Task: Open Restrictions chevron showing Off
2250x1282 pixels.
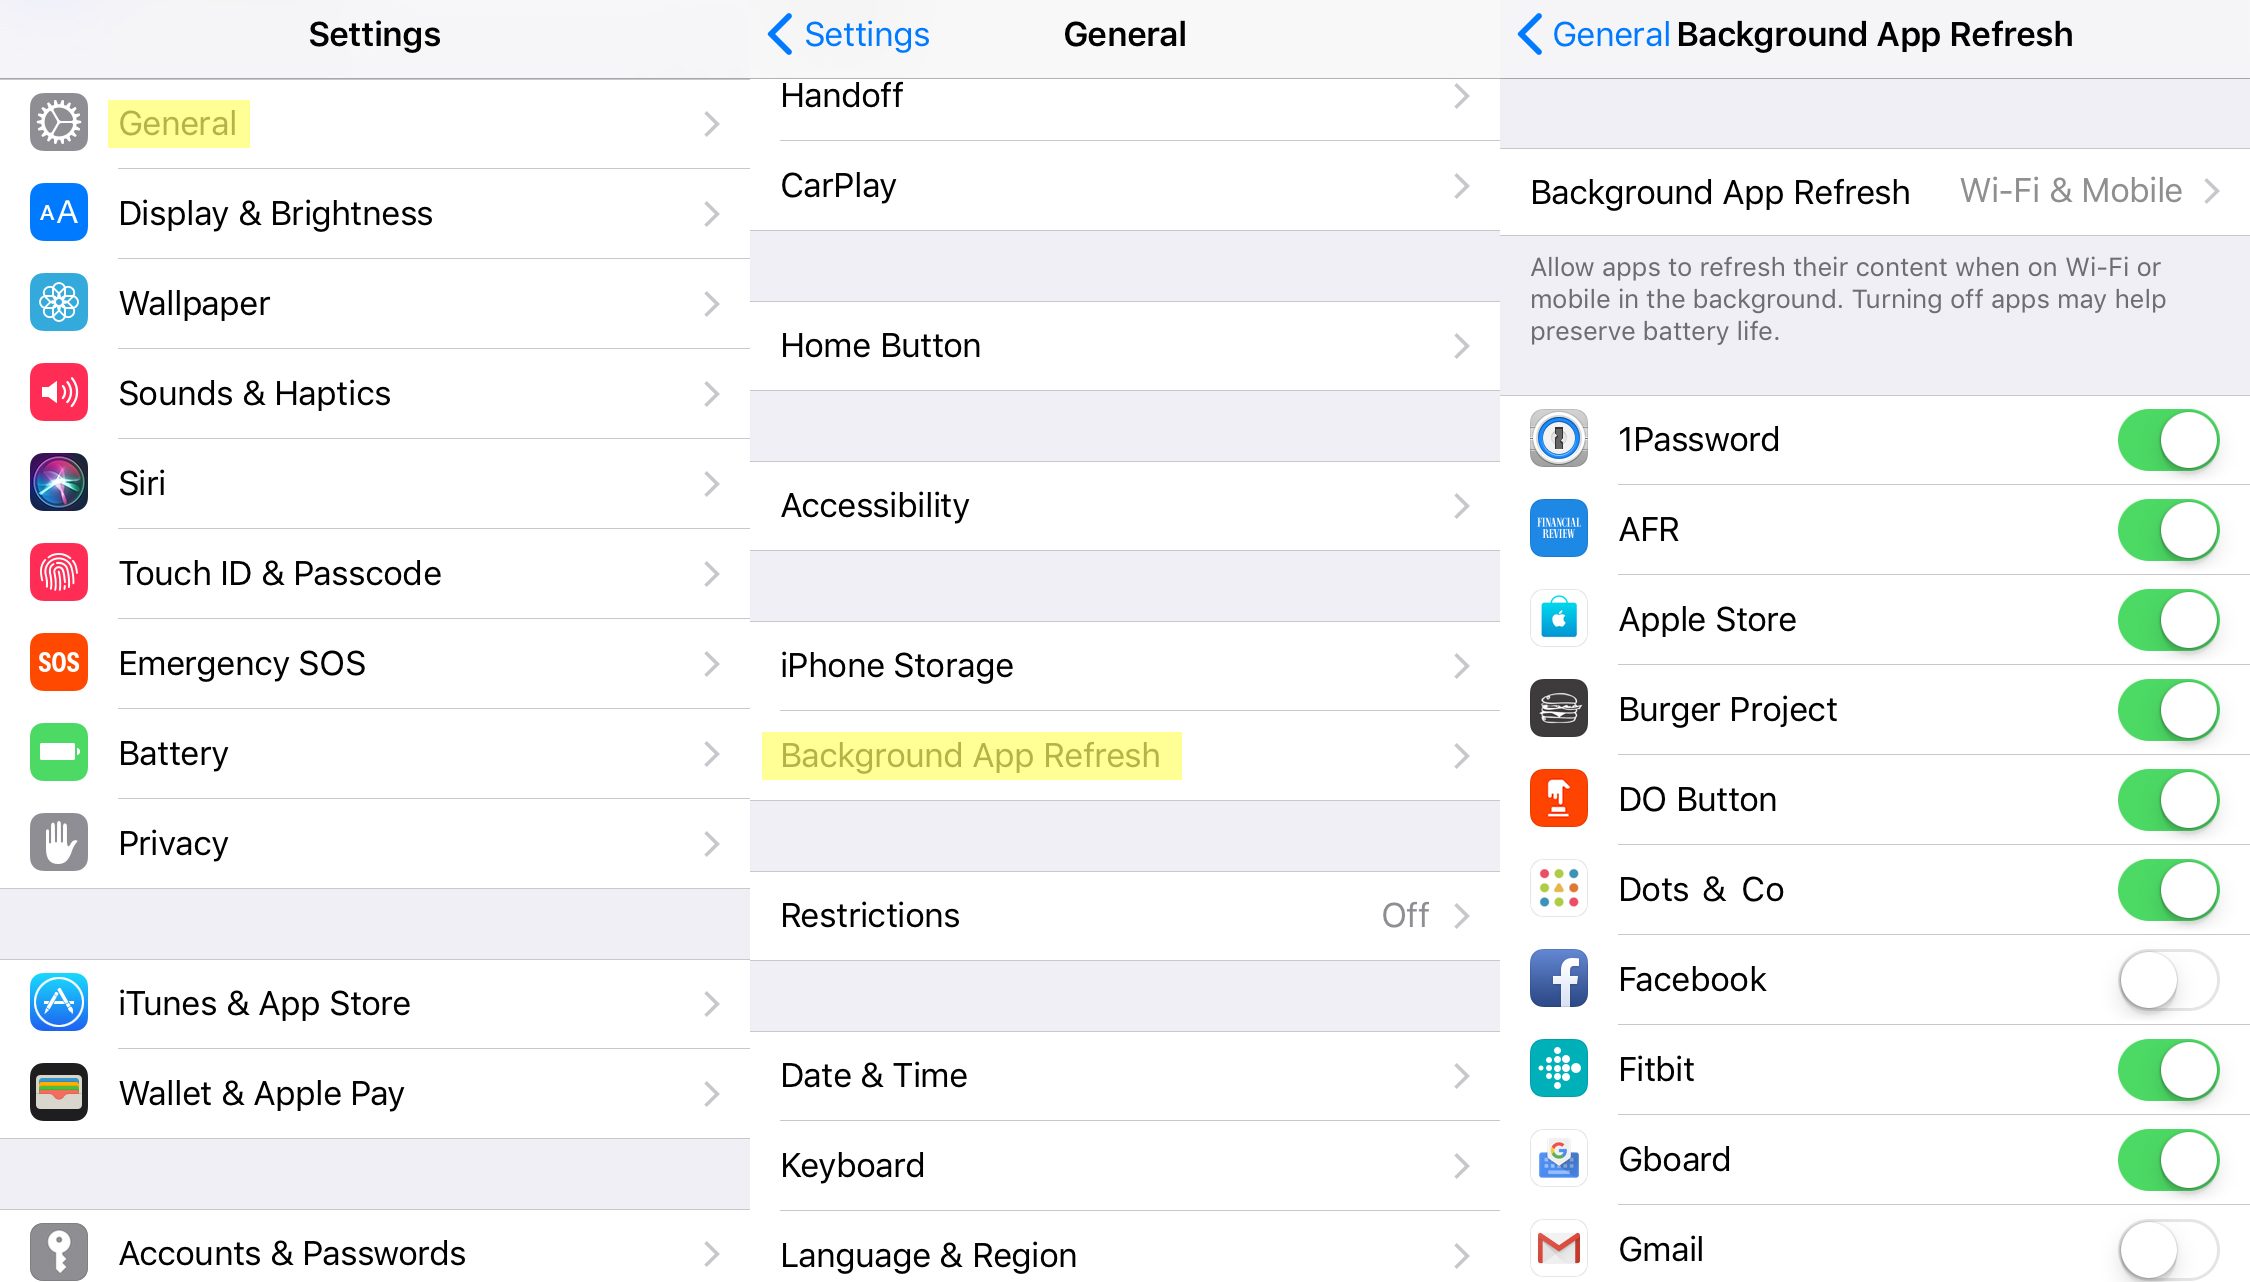Action: coord(1461,915)
